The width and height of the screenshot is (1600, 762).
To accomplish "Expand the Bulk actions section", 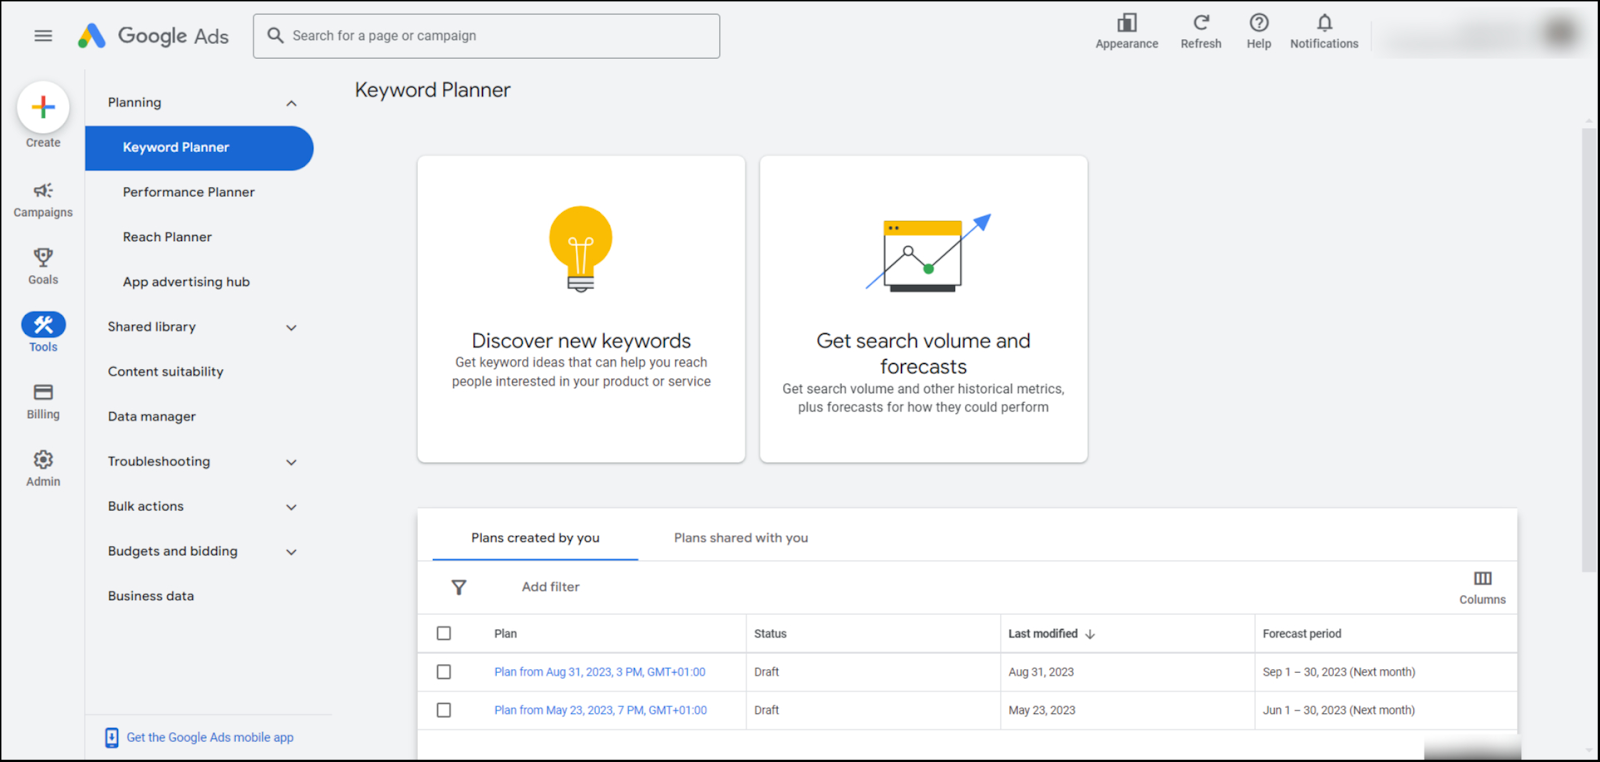I will [291, 507].
